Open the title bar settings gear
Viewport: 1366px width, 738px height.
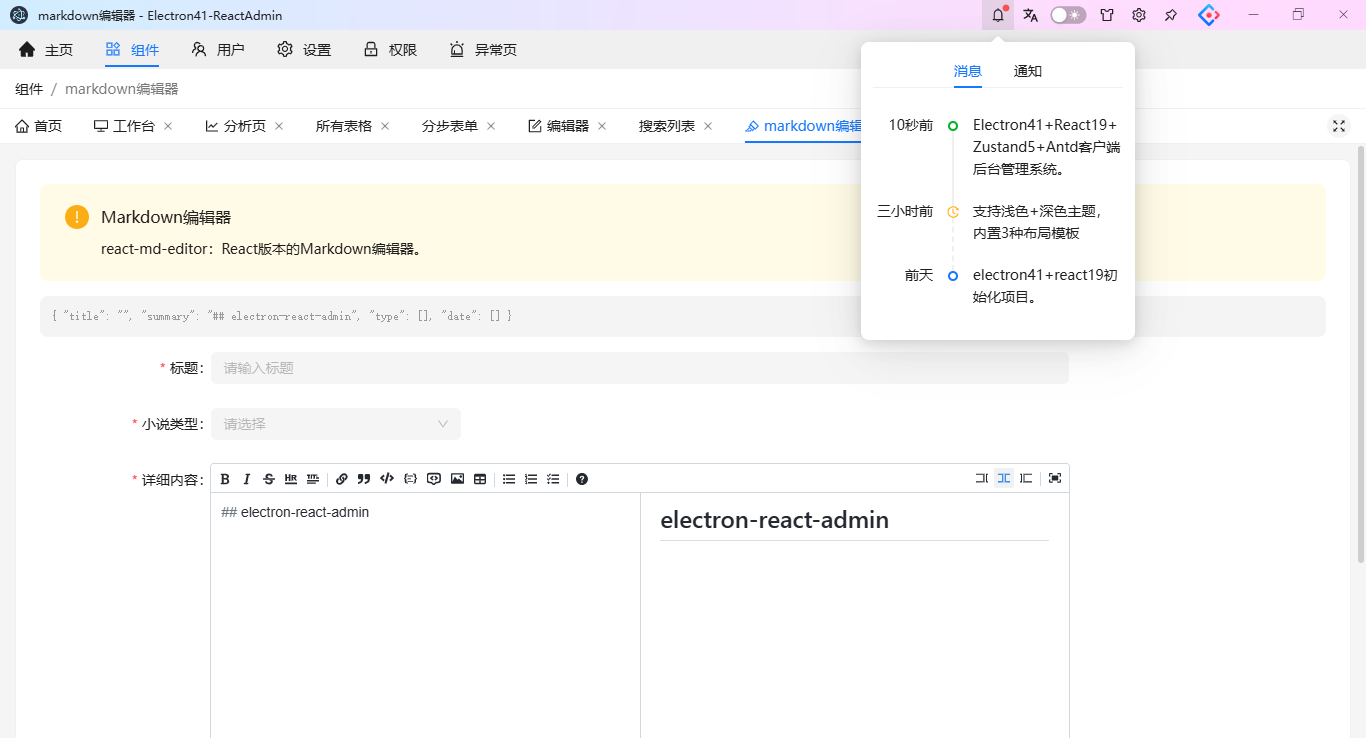pos(1139,15)
